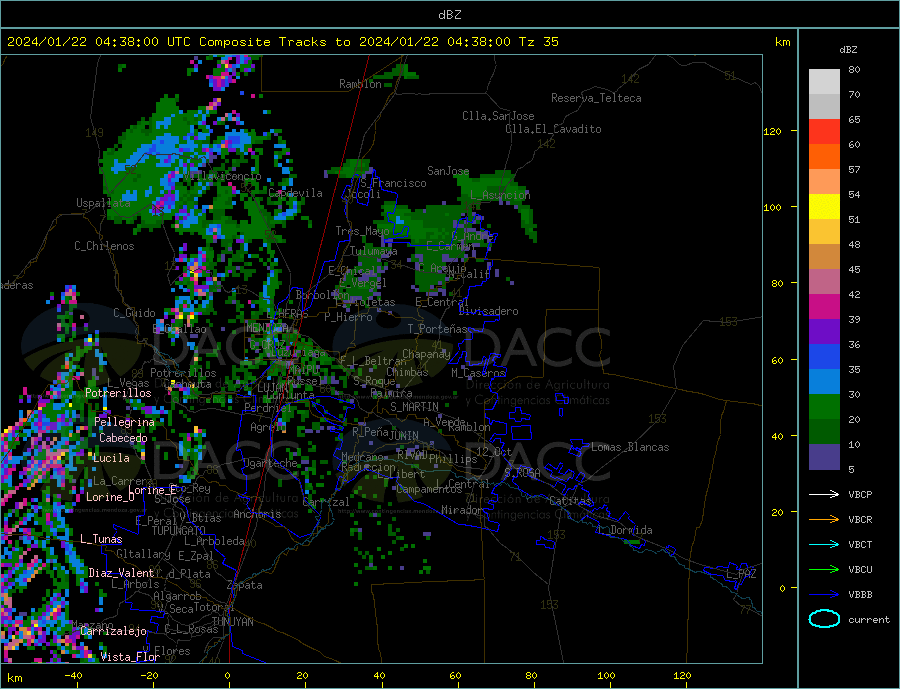The image size is (900, 689).
Task: Click the Chapanay map label
Action: pos(426,354)
